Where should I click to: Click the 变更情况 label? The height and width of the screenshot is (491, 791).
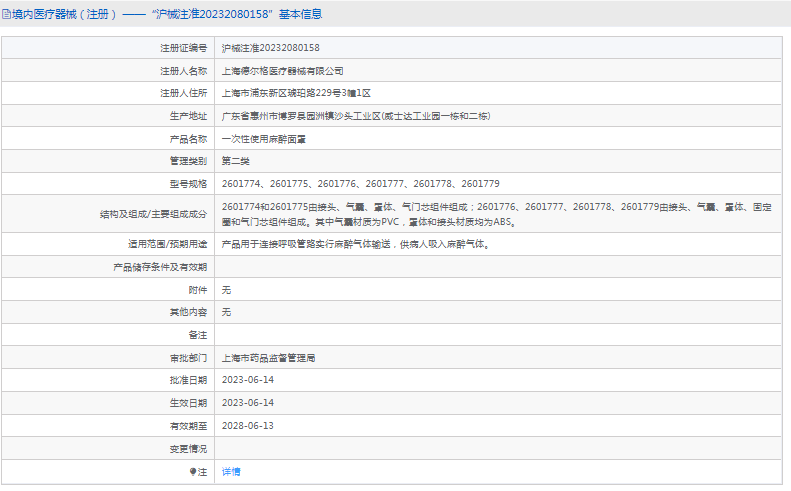188,449
